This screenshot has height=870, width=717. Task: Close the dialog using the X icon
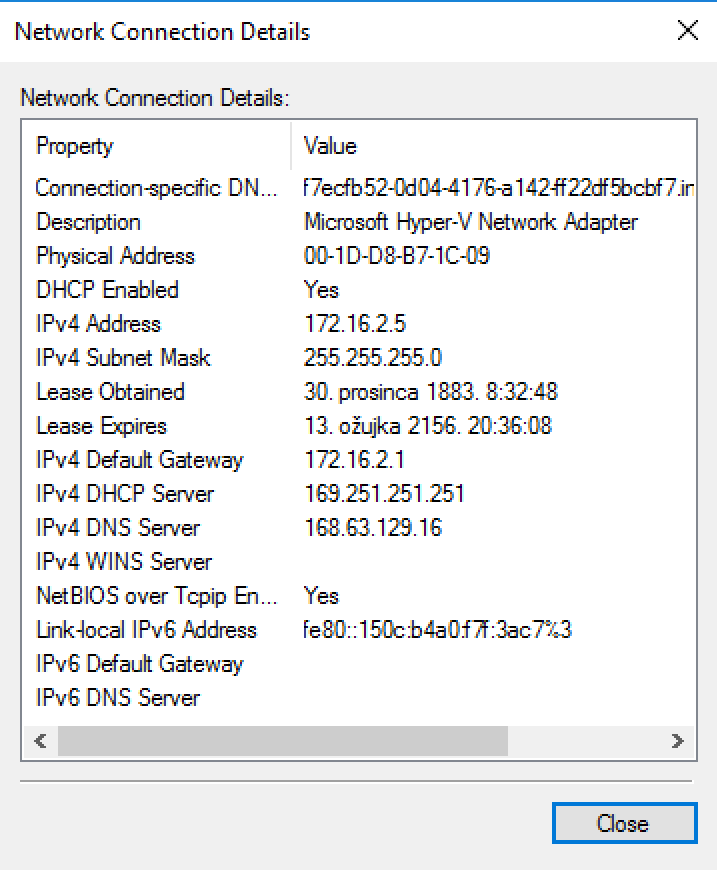[x=688, y=31]
